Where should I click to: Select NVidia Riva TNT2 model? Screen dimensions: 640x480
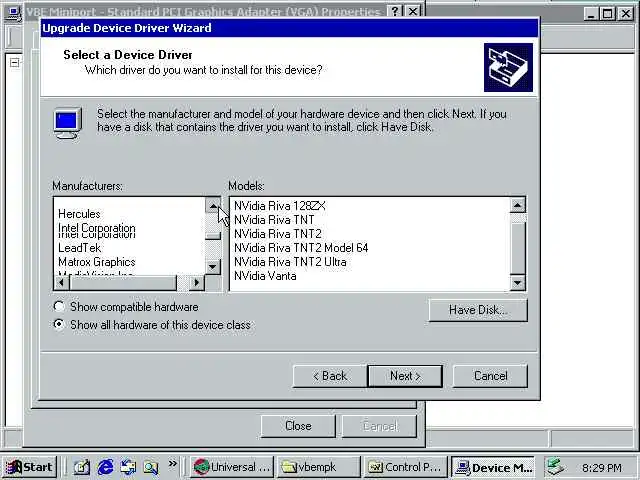[x=278, y=234]
